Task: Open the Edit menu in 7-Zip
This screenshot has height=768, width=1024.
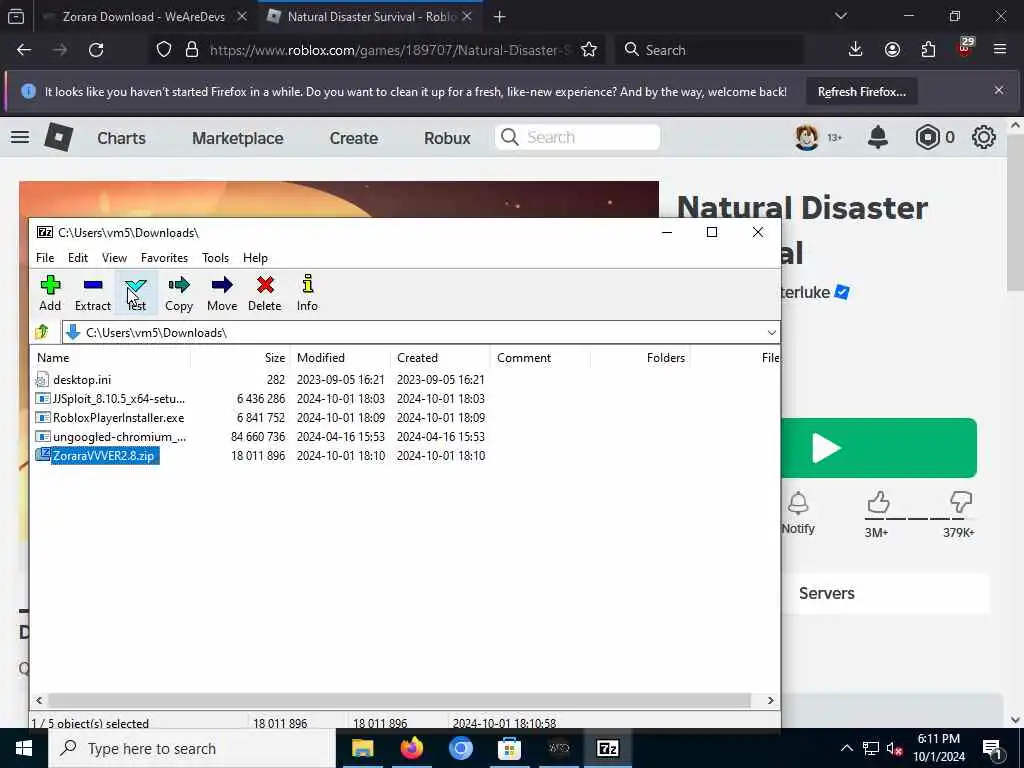Action: (x=78, y=258)
